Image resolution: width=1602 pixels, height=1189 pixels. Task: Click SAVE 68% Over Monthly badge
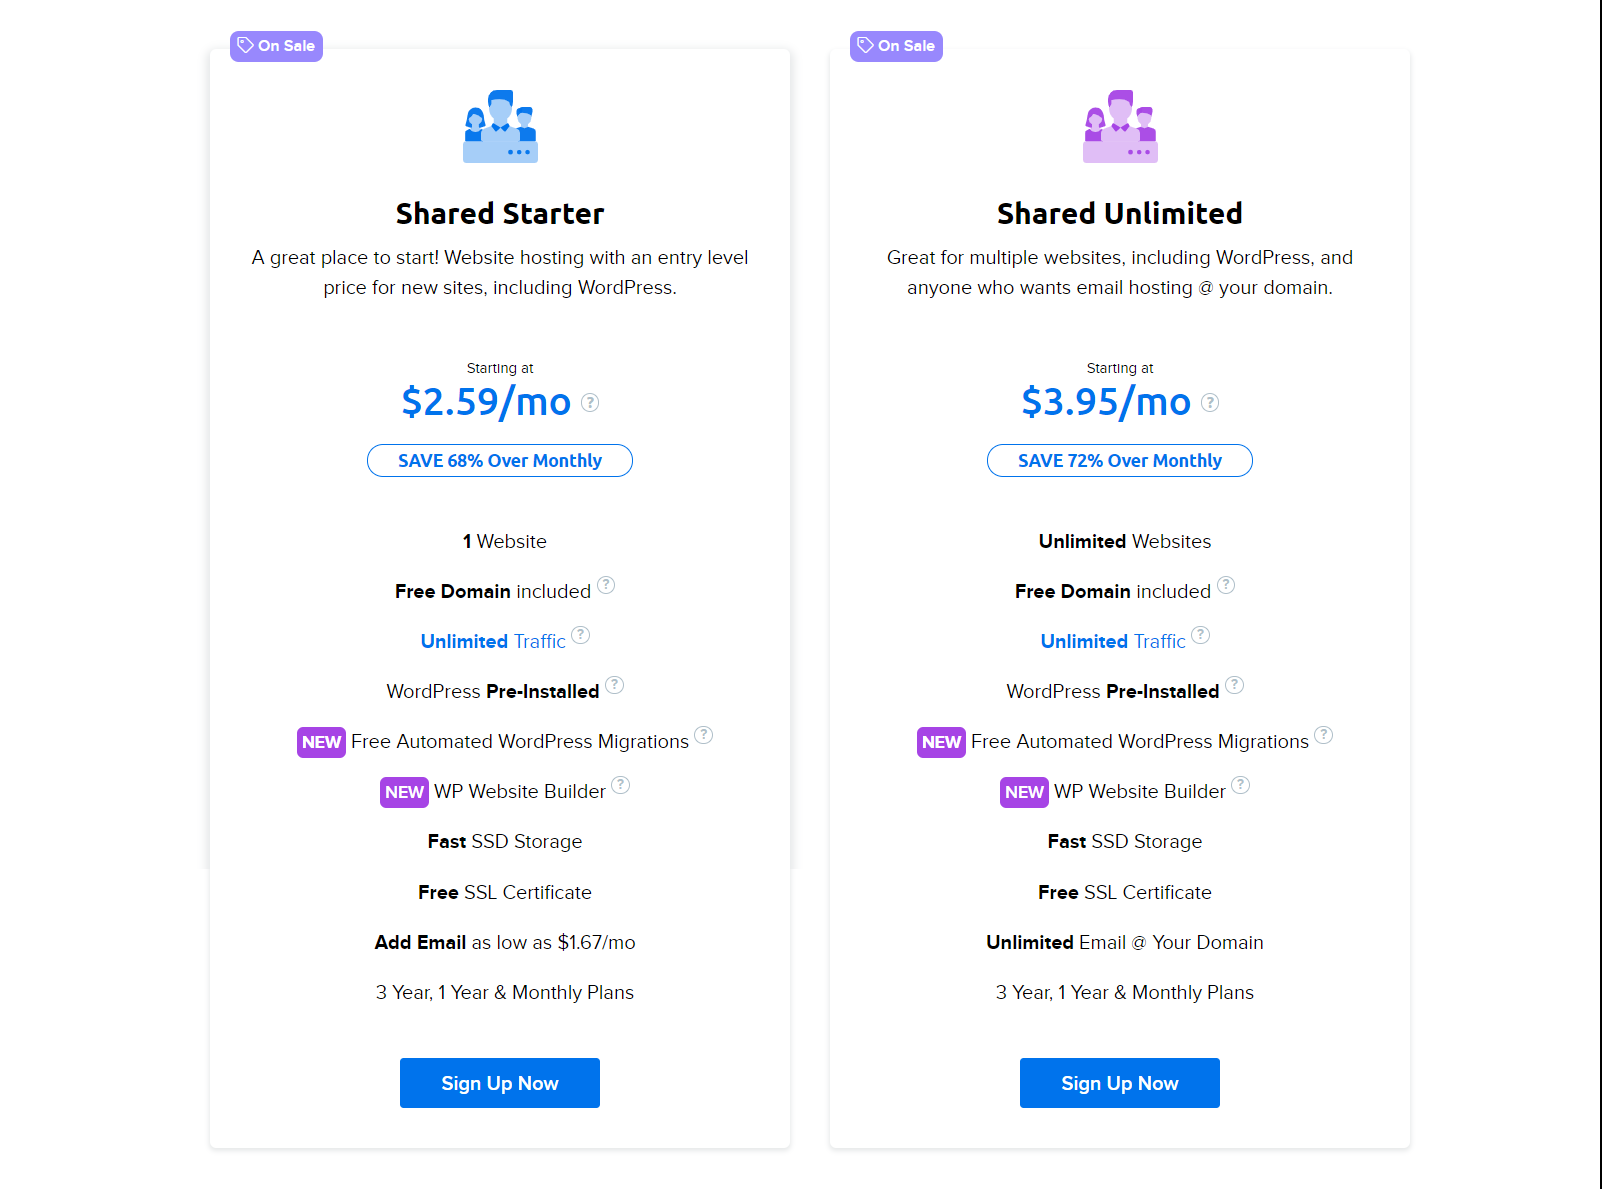click(x=500, y=461)
